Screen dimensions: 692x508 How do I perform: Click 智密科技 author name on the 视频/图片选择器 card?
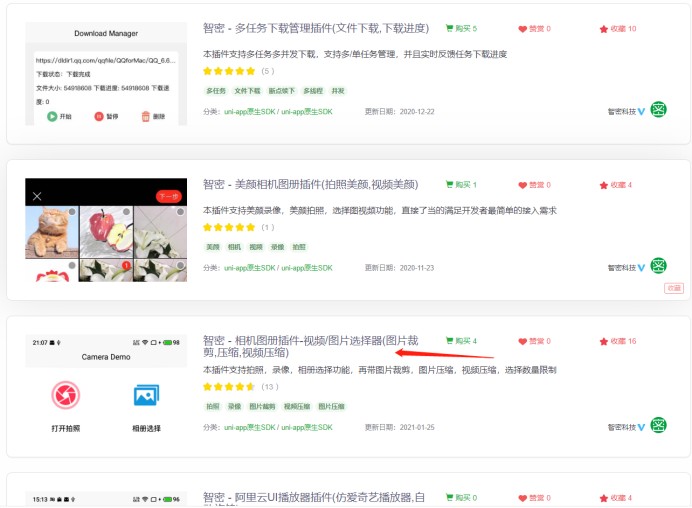pos(621,427)
